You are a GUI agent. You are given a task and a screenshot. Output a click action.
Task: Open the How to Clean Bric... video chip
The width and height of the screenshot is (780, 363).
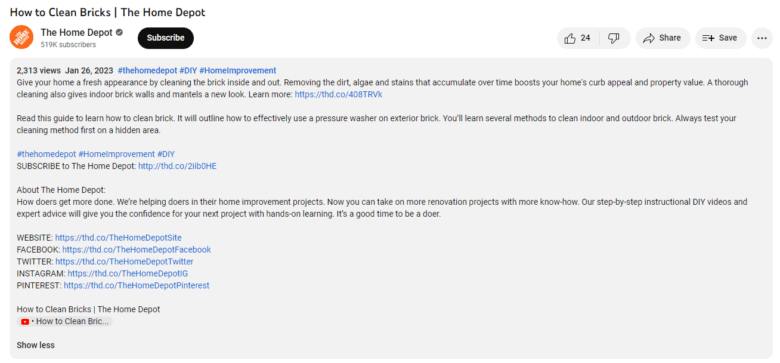tap(65, 321)
